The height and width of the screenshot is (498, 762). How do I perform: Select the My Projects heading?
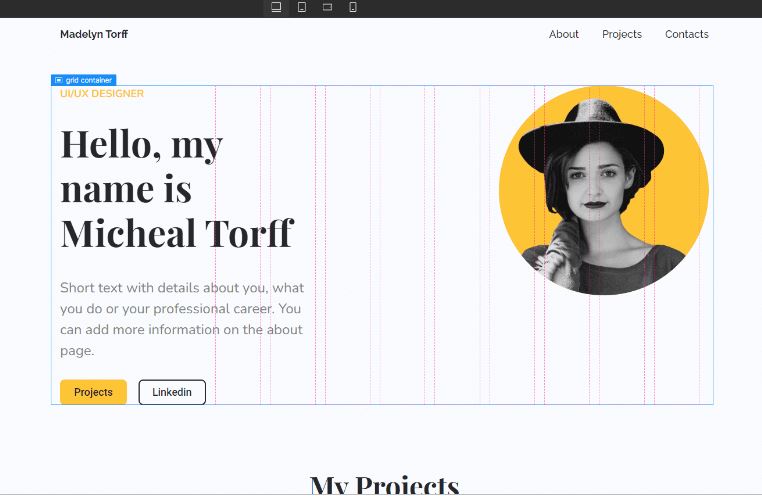click(384, 485)
